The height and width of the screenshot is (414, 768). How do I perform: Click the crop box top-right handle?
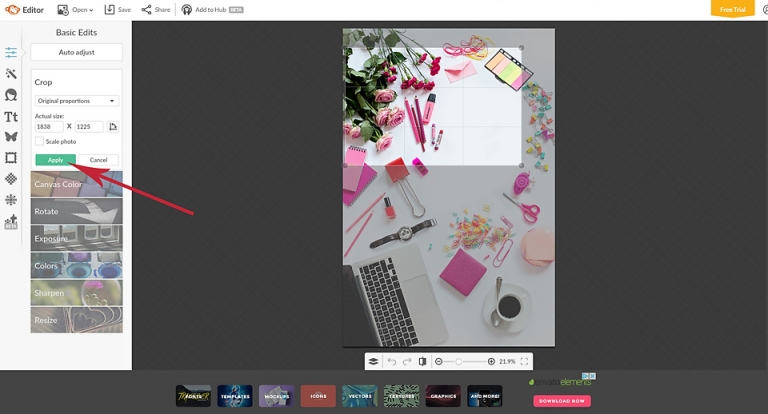point(522,48)
